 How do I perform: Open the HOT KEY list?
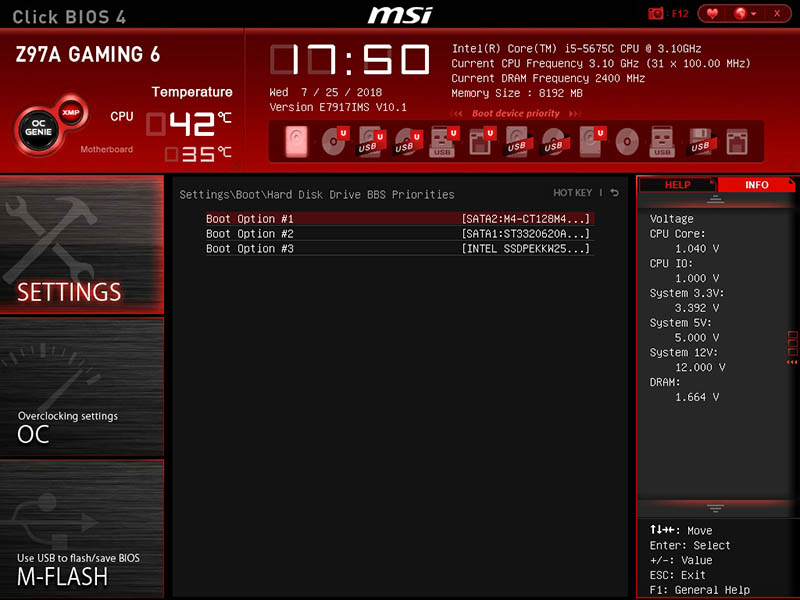572,193
